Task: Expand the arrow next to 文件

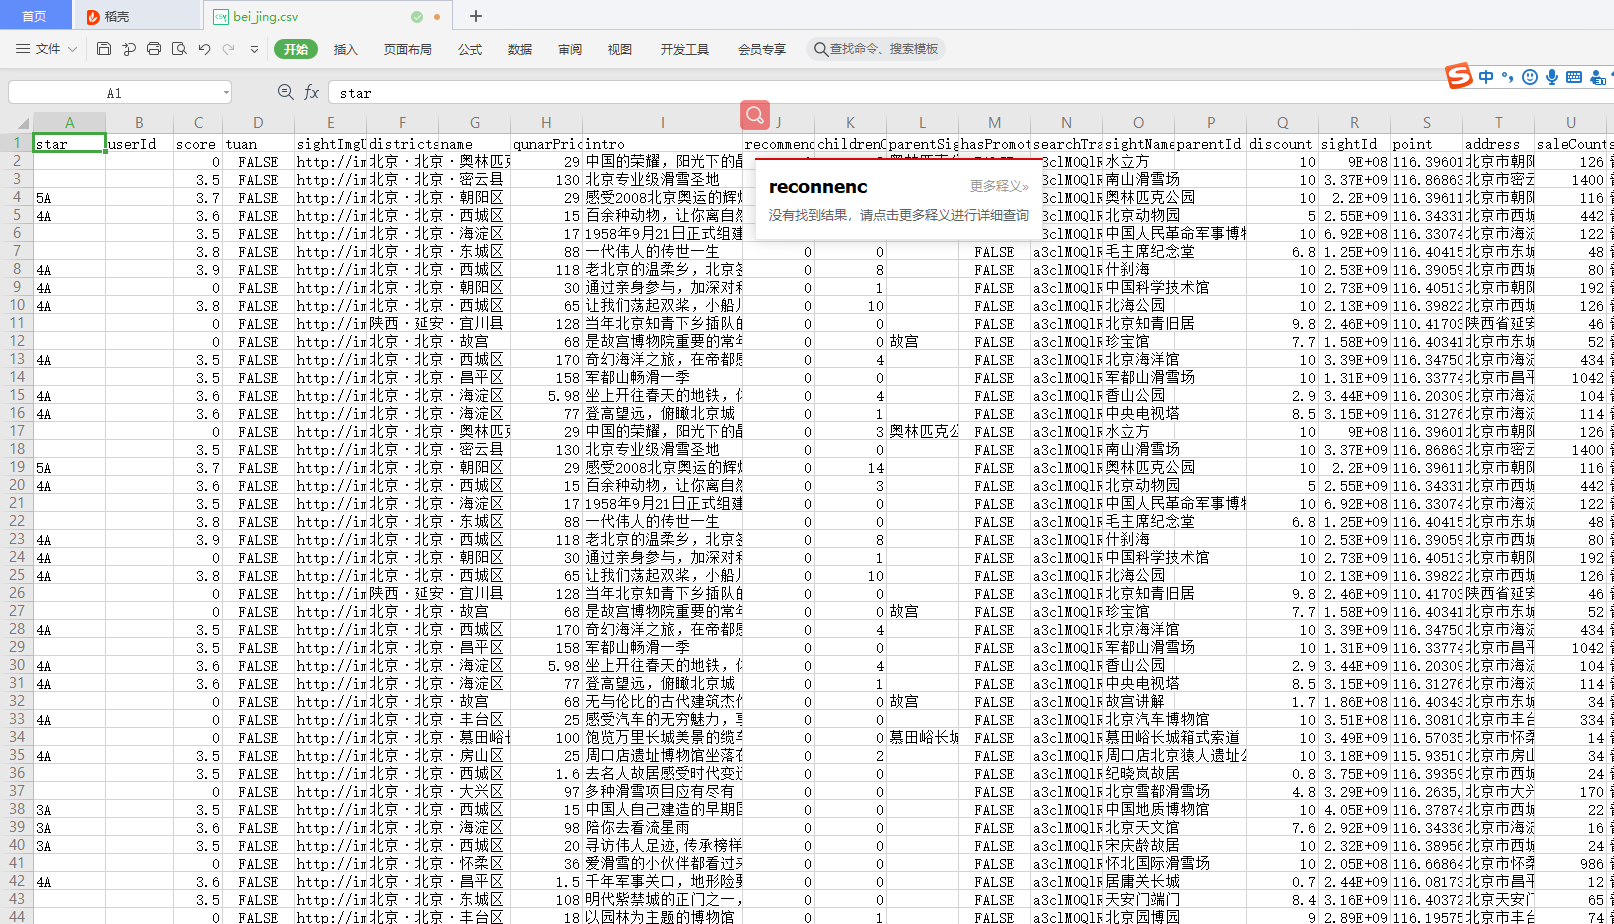Action: [x=72, y=49]
